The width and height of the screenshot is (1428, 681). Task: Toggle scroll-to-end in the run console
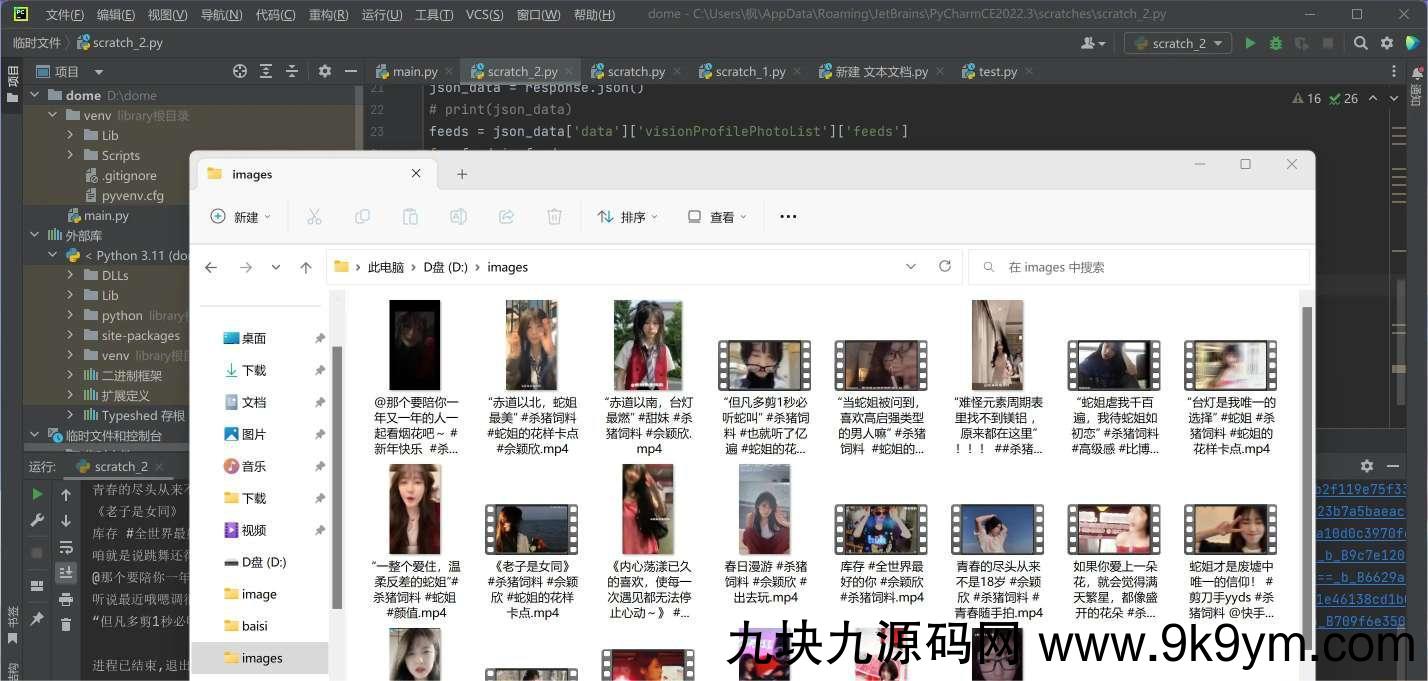pos(66,572)
